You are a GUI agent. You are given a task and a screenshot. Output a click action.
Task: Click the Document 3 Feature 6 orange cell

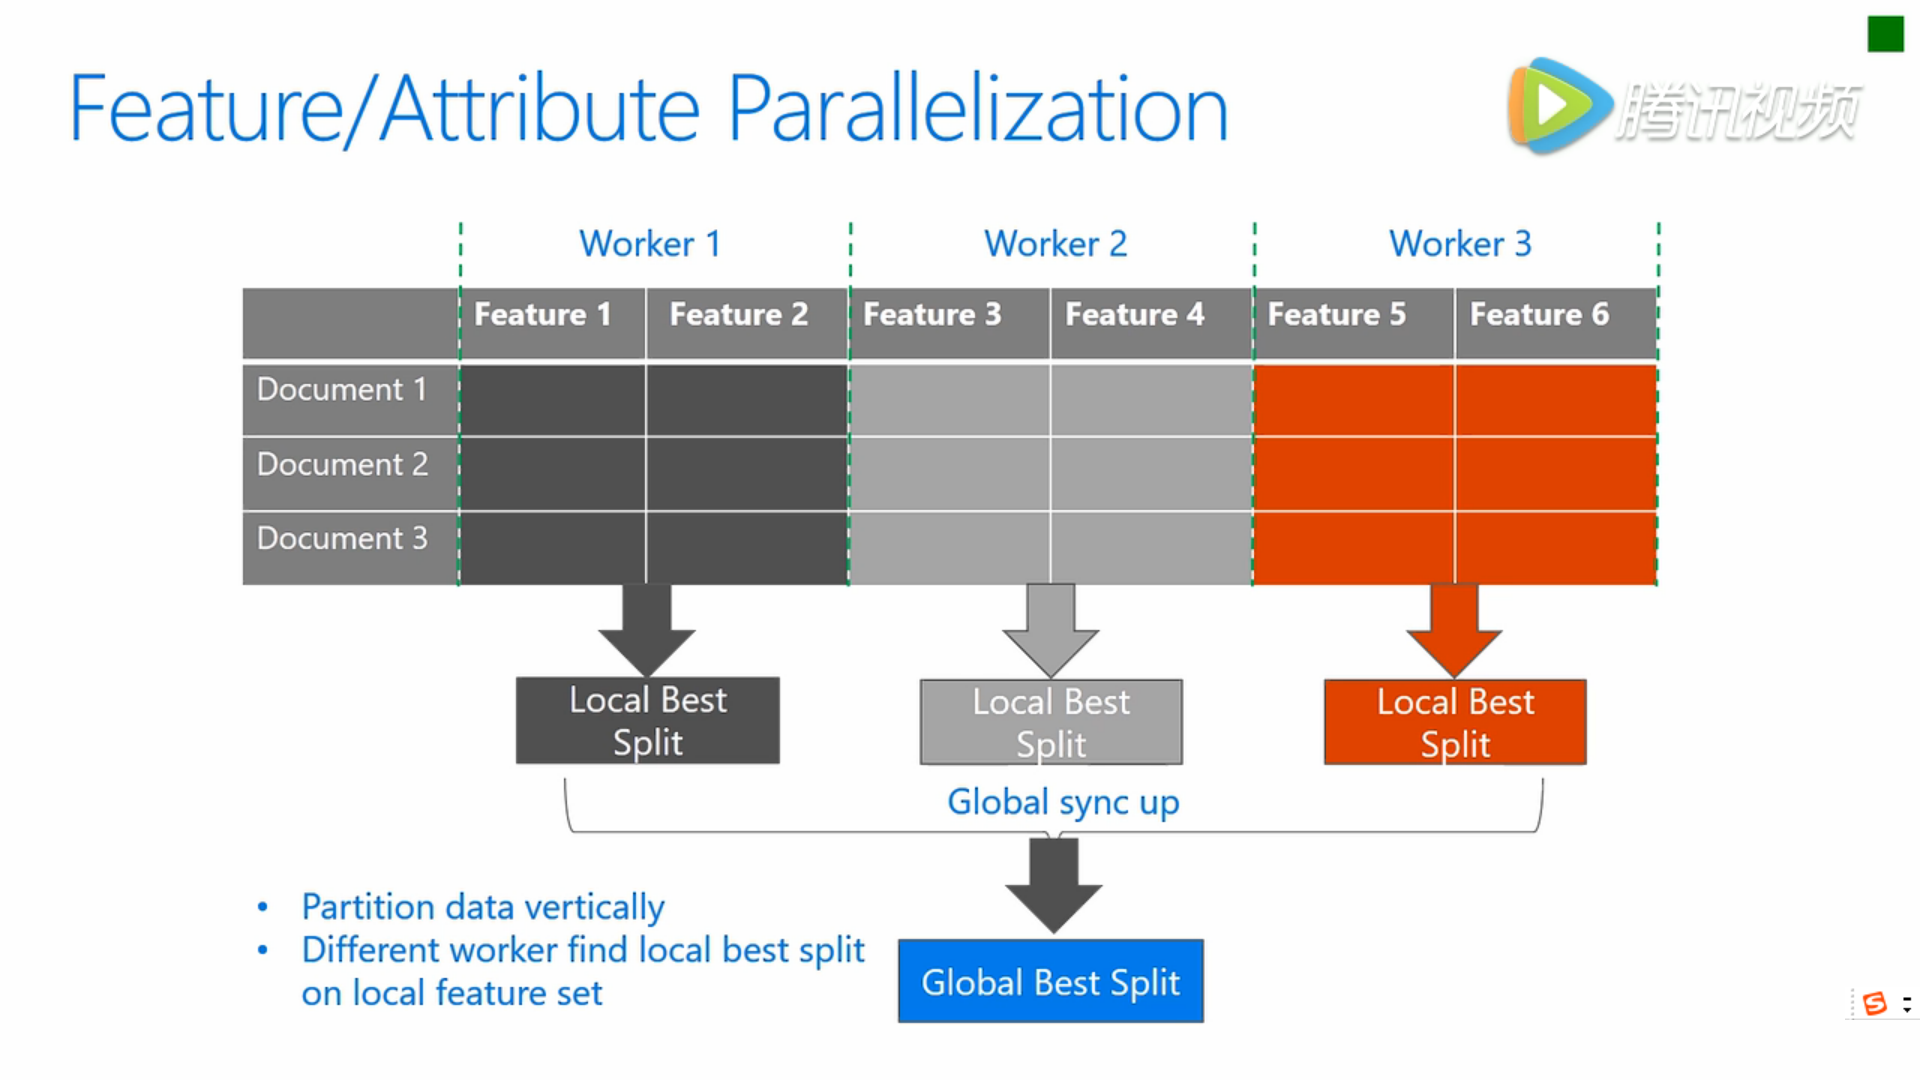click(1556, 548)
